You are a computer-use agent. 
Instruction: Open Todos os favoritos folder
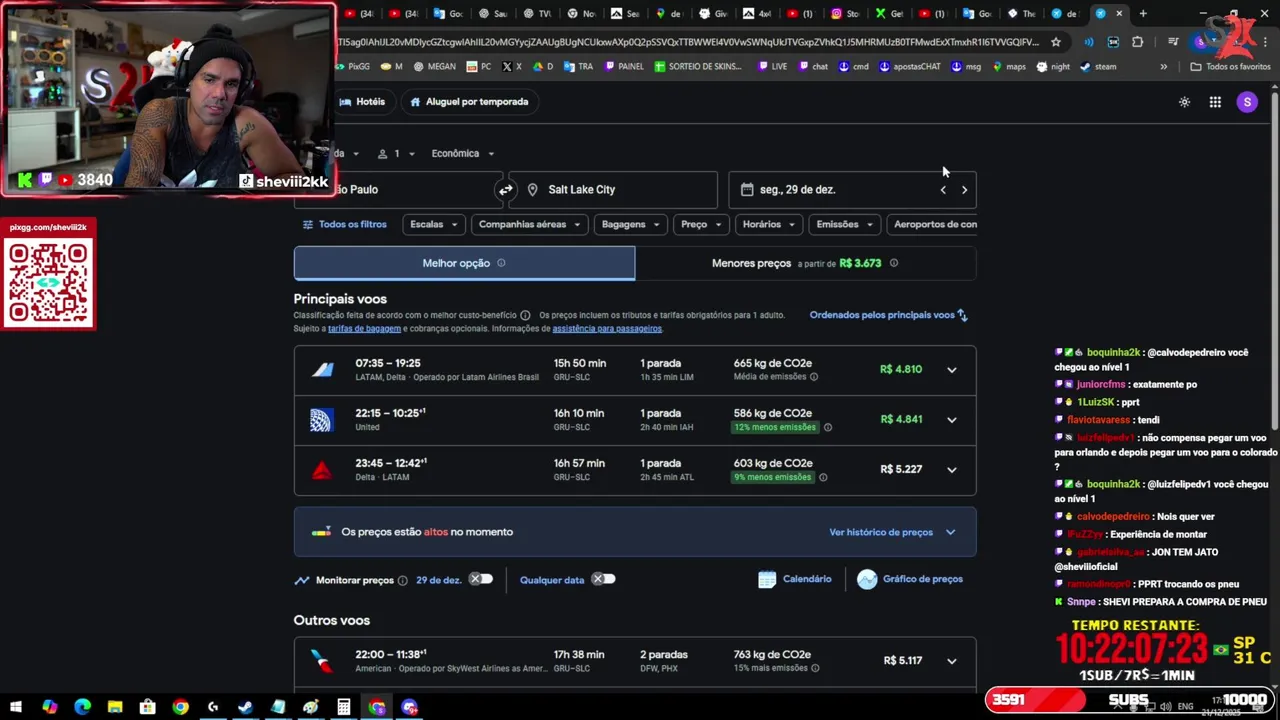[1230, 67]
